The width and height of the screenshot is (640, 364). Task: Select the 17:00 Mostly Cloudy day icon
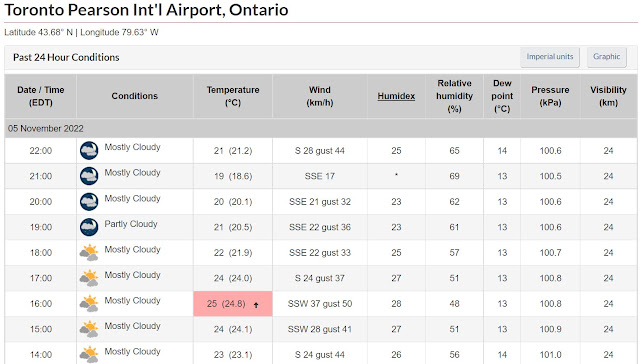[x=89, y=278]
